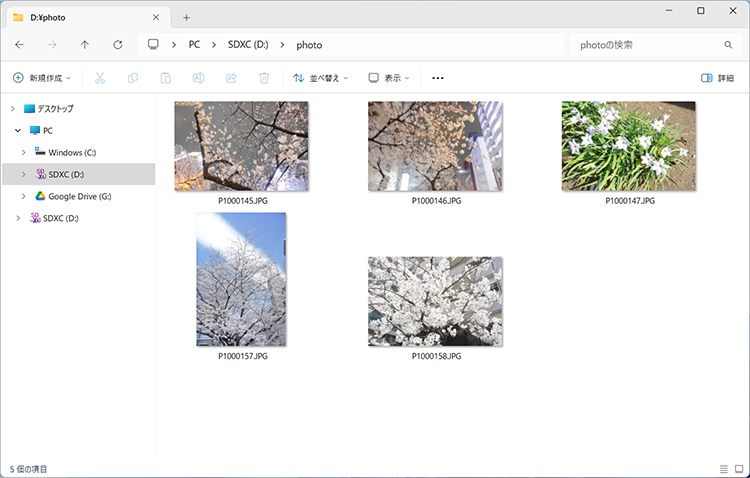The height and width of the screenshot is (478, 750).
Task: Select Google Drive (G:) in sidebar
Action: coord(79,196)
